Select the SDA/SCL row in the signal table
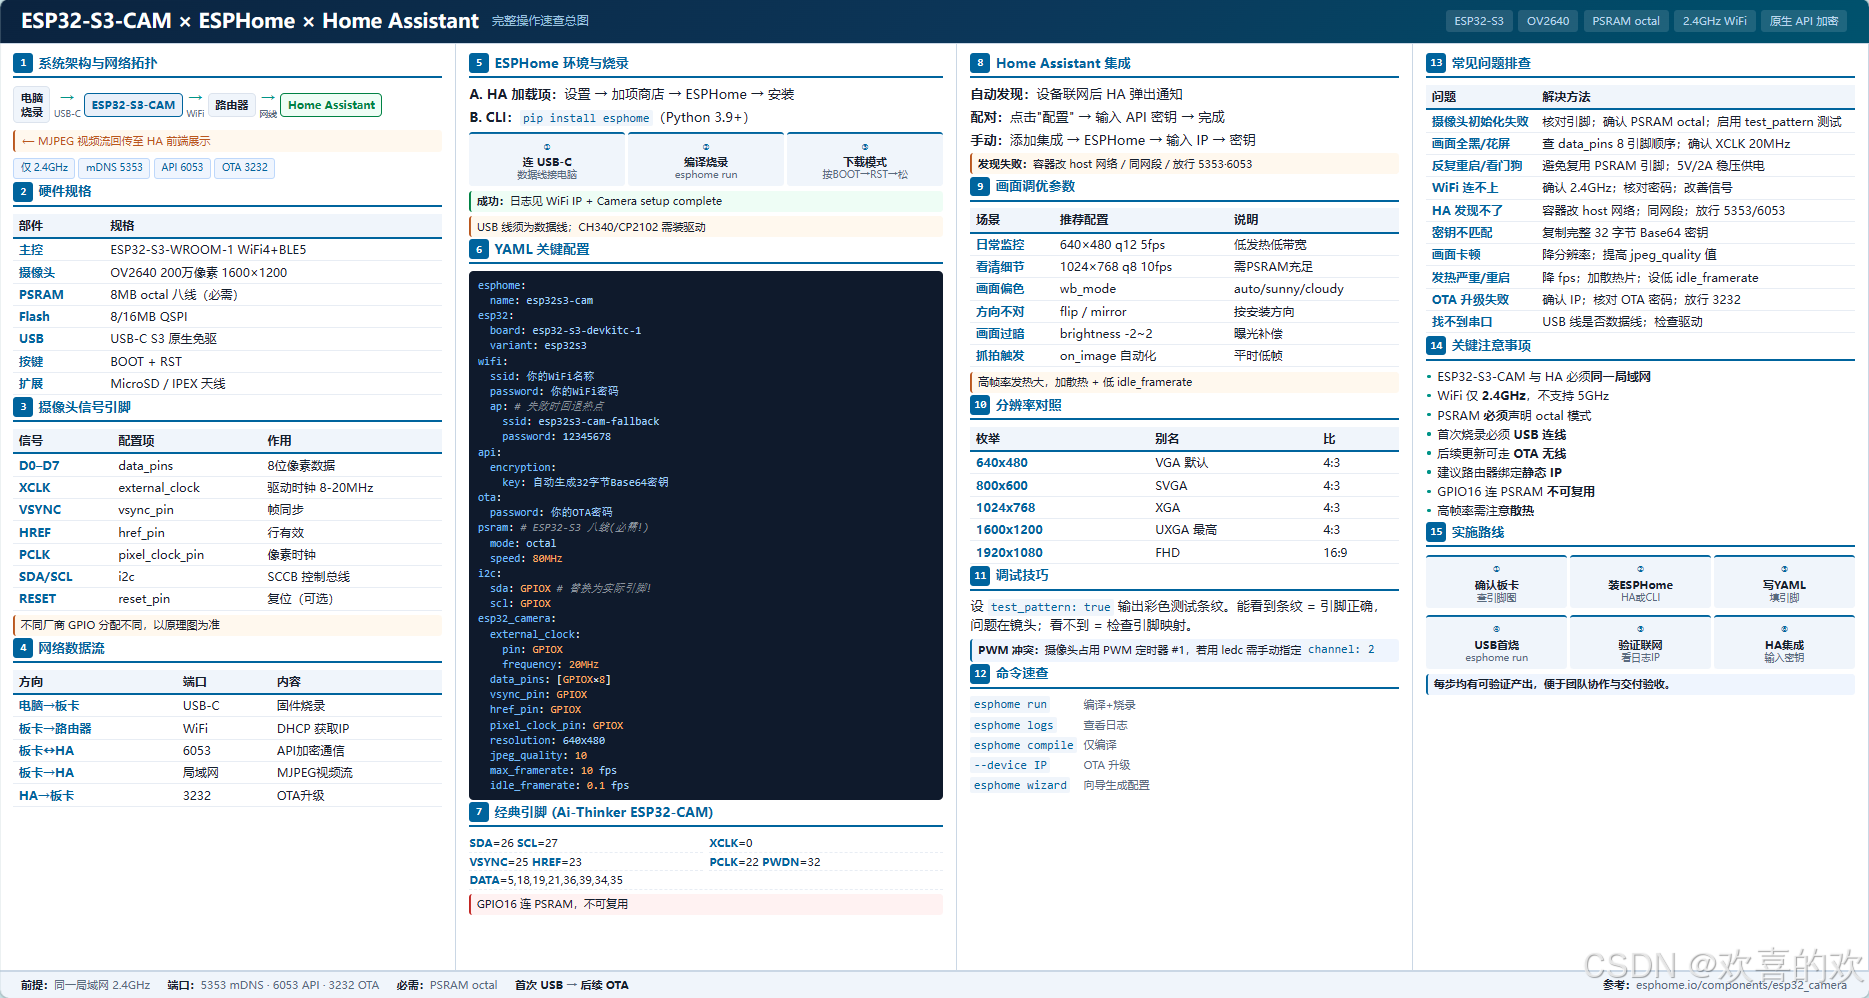 pyautogui.click(x=228, y=577)
